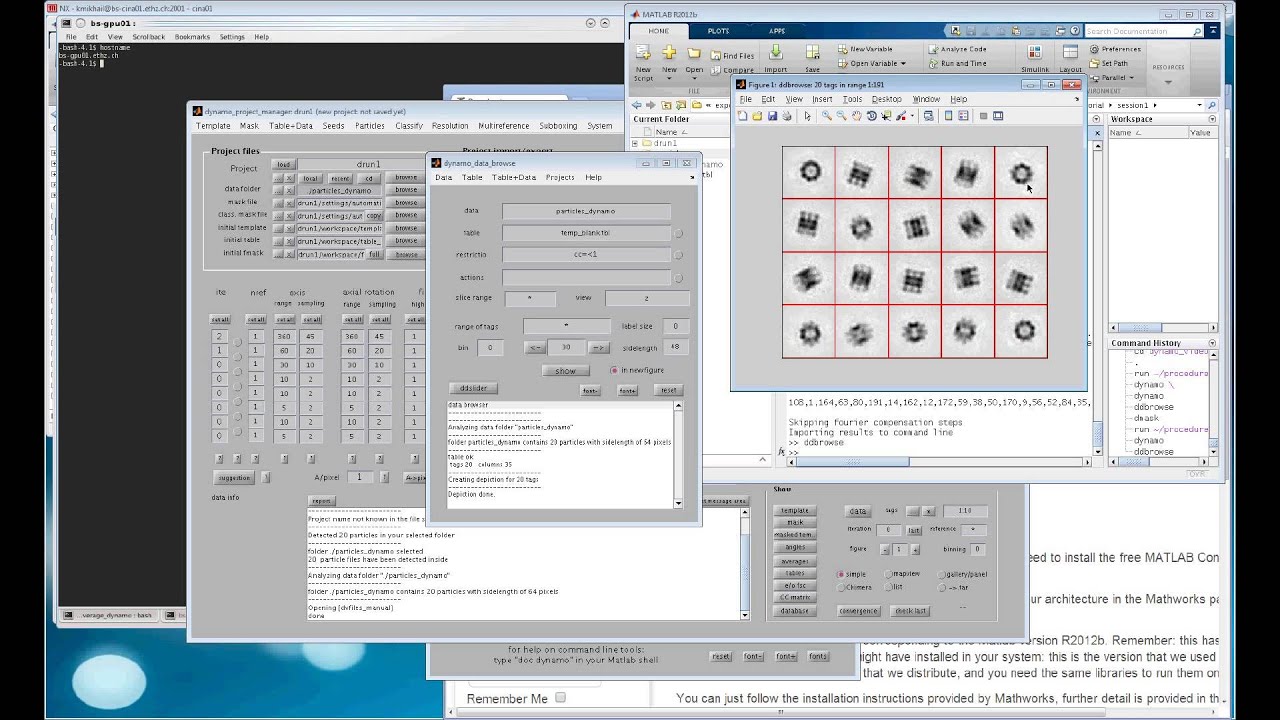
Task: Check the Remember Me checkbox
Action: pos(560,698)
